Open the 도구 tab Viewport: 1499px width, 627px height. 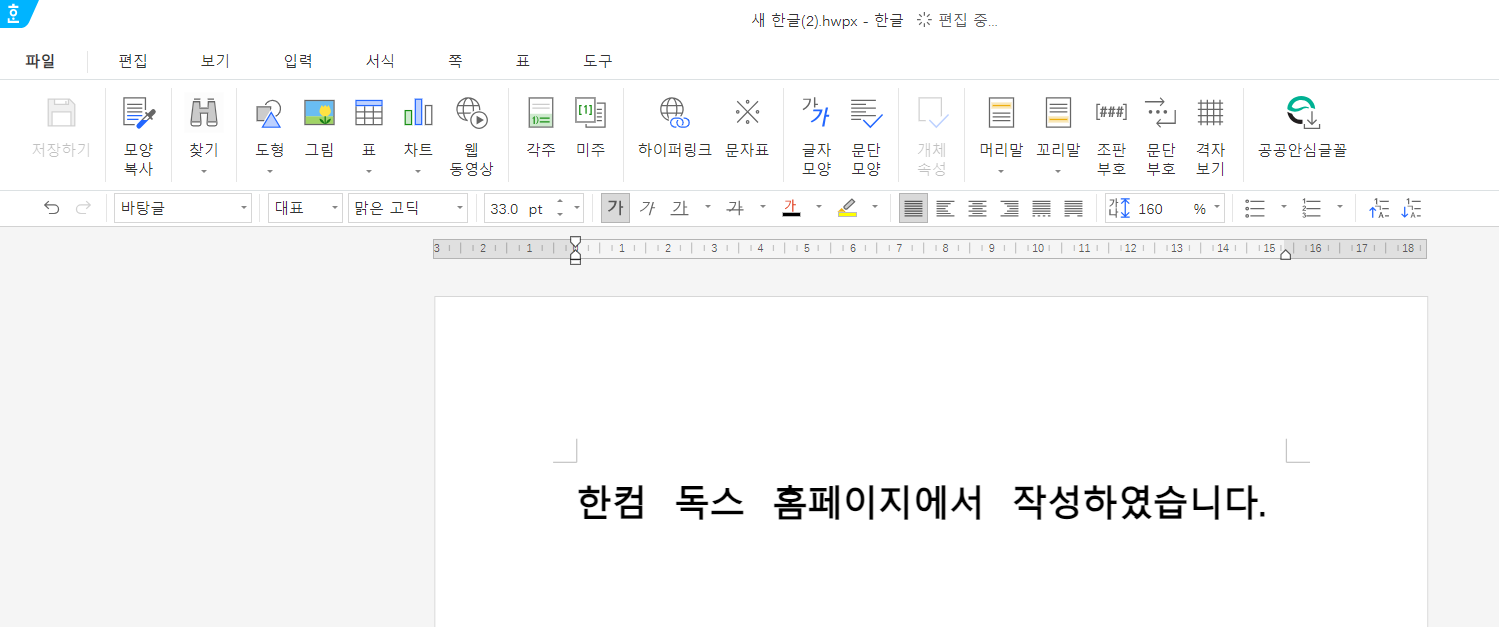(x=598, y=61)
